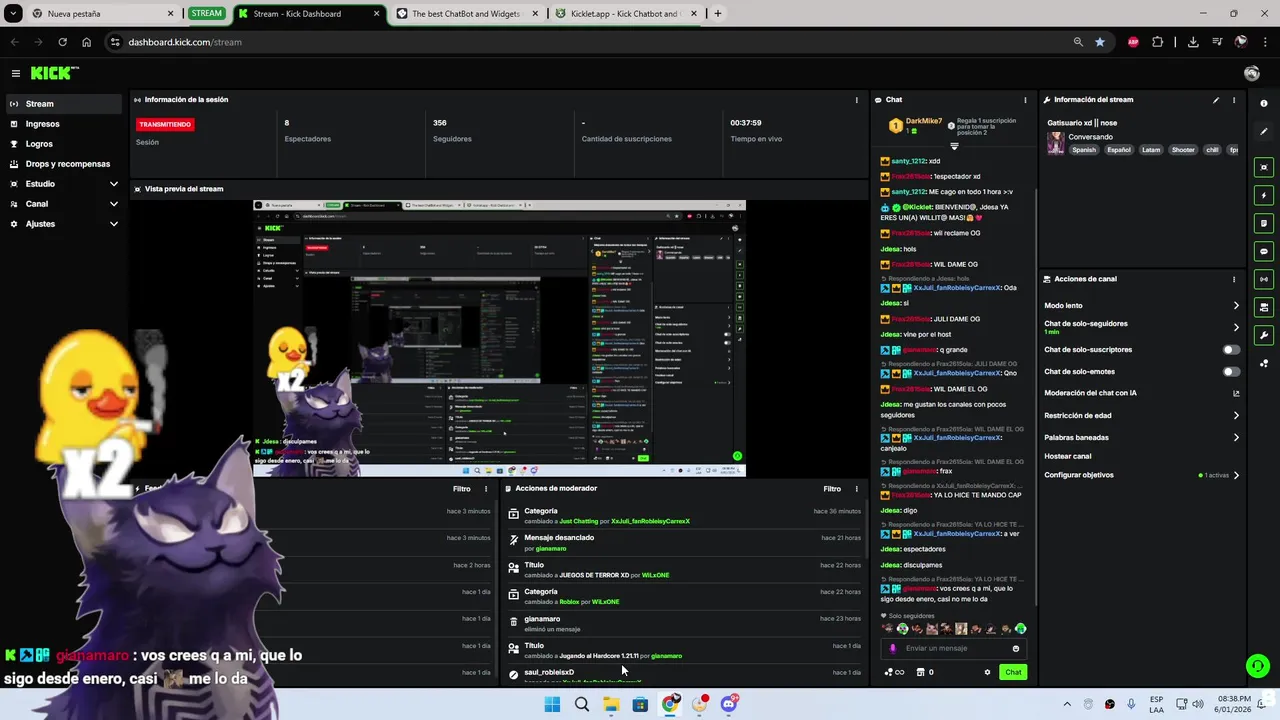The width and height of the screenshot is (1280, 720).
Task: Switch to Nueva pestaña browser tab
Action: (102, 14)
